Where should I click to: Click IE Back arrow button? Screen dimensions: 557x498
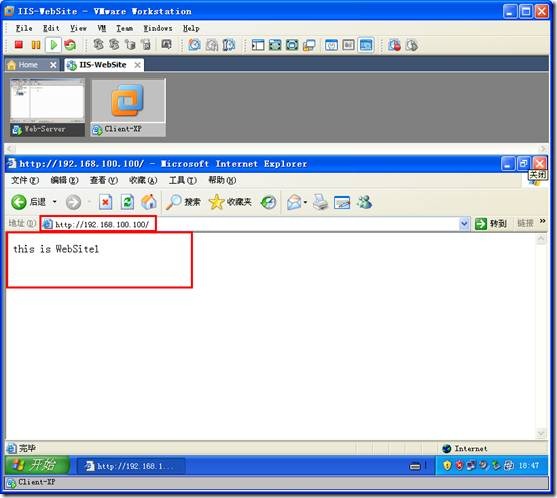19,202
